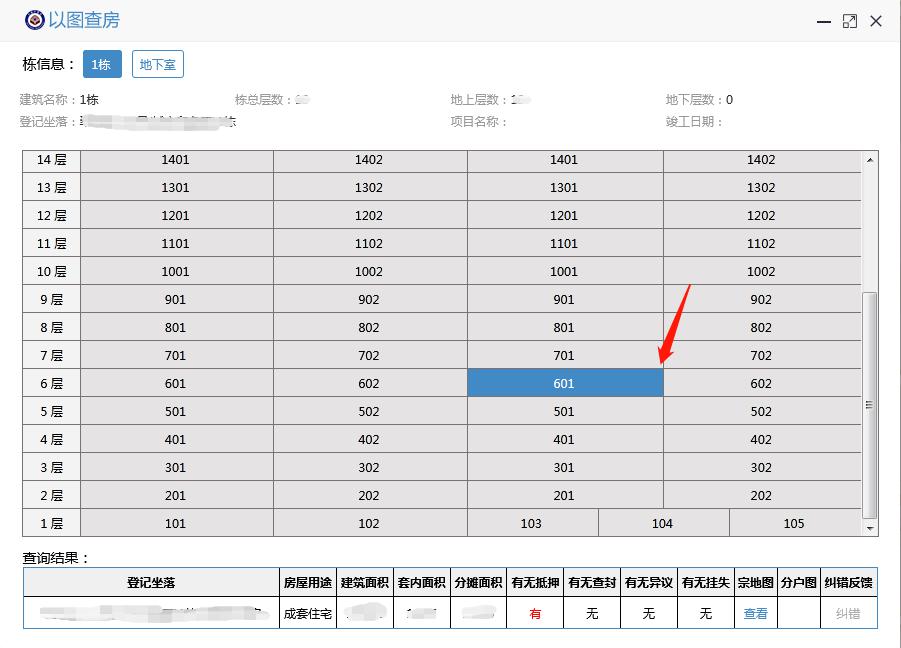Screen dimensions: 901x648
Task: Select the highlighted blue room 601 cell
Action: [x=564, y=383]
